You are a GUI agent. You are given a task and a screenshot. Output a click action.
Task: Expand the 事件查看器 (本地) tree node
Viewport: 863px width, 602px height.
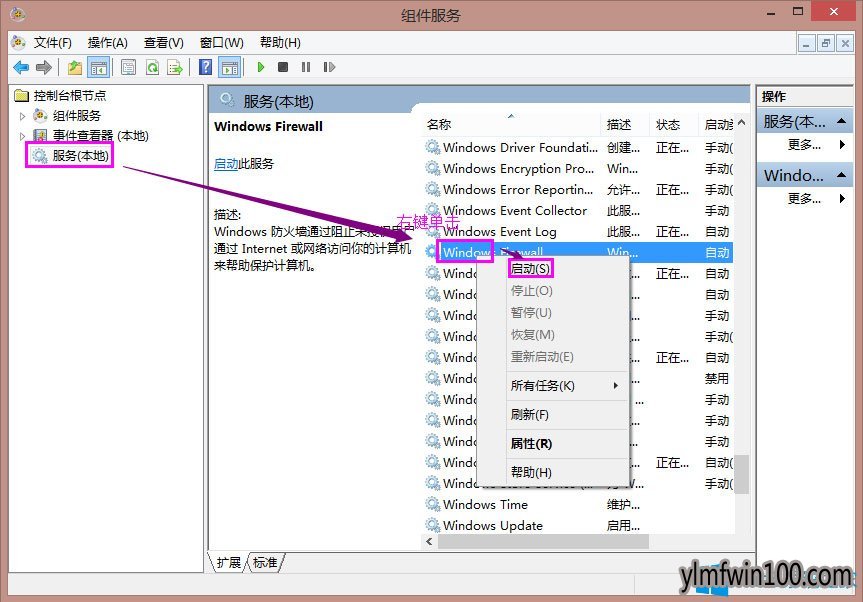coord(23,136)
